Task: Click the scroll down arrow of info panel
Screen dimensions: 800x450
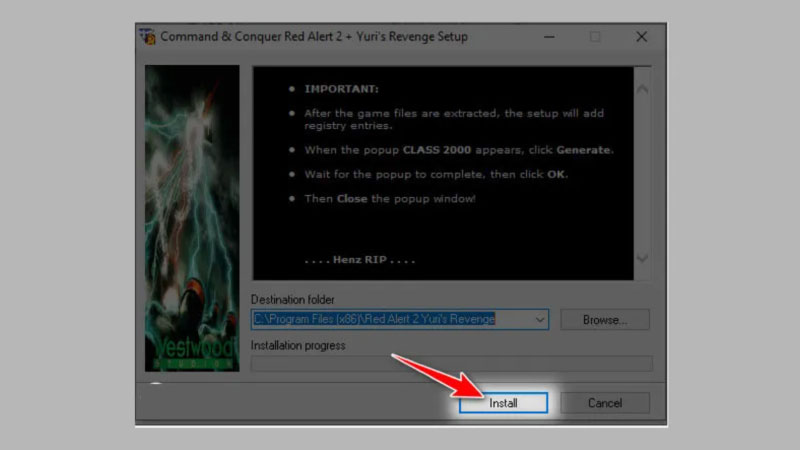Action: (642, 258)
